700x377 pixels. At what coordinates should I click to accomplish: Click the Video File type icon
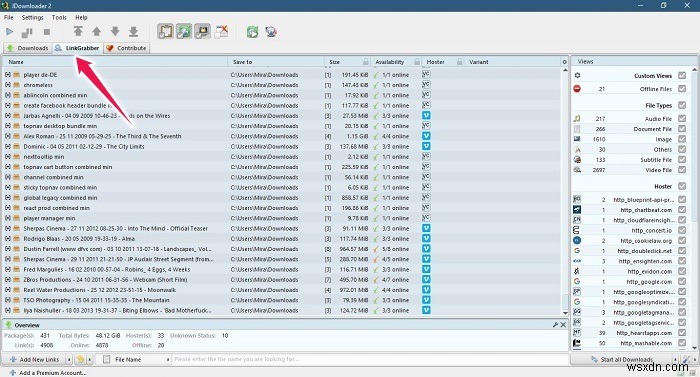(x=577, y=170)
